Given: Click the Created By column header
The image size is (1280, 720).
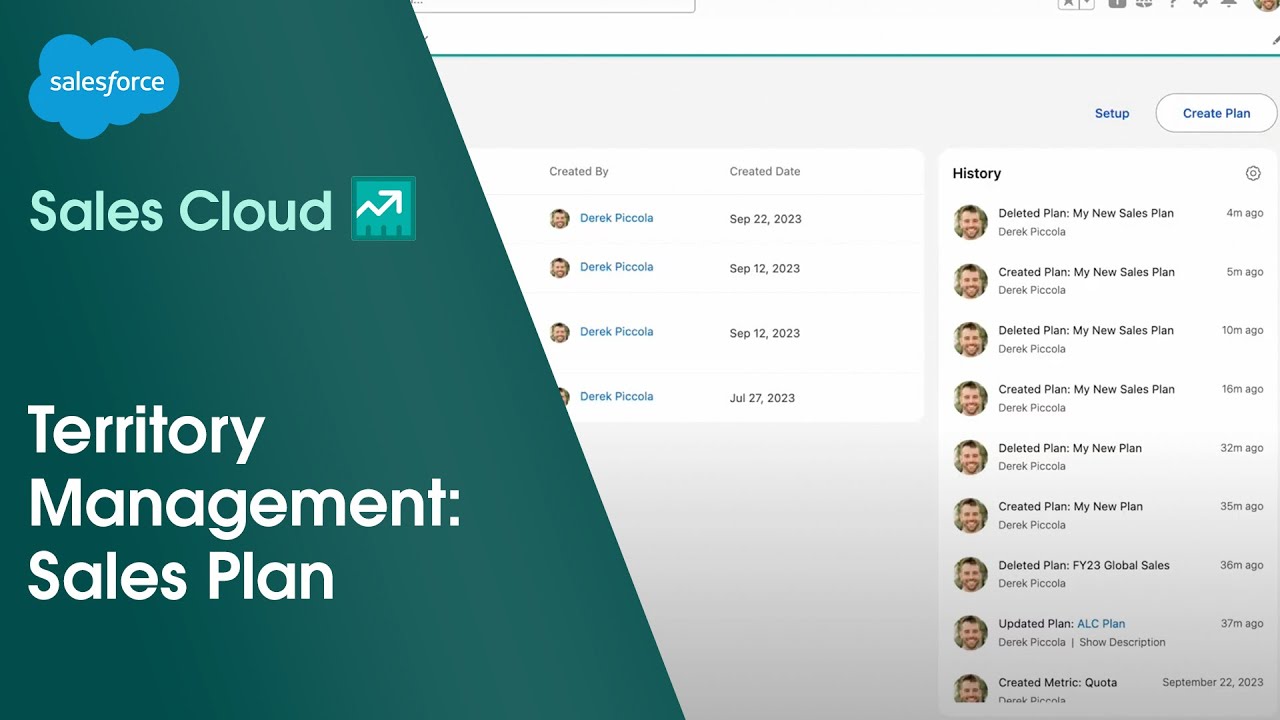Looking at the screenshot, I should click(x=579, y=172).
